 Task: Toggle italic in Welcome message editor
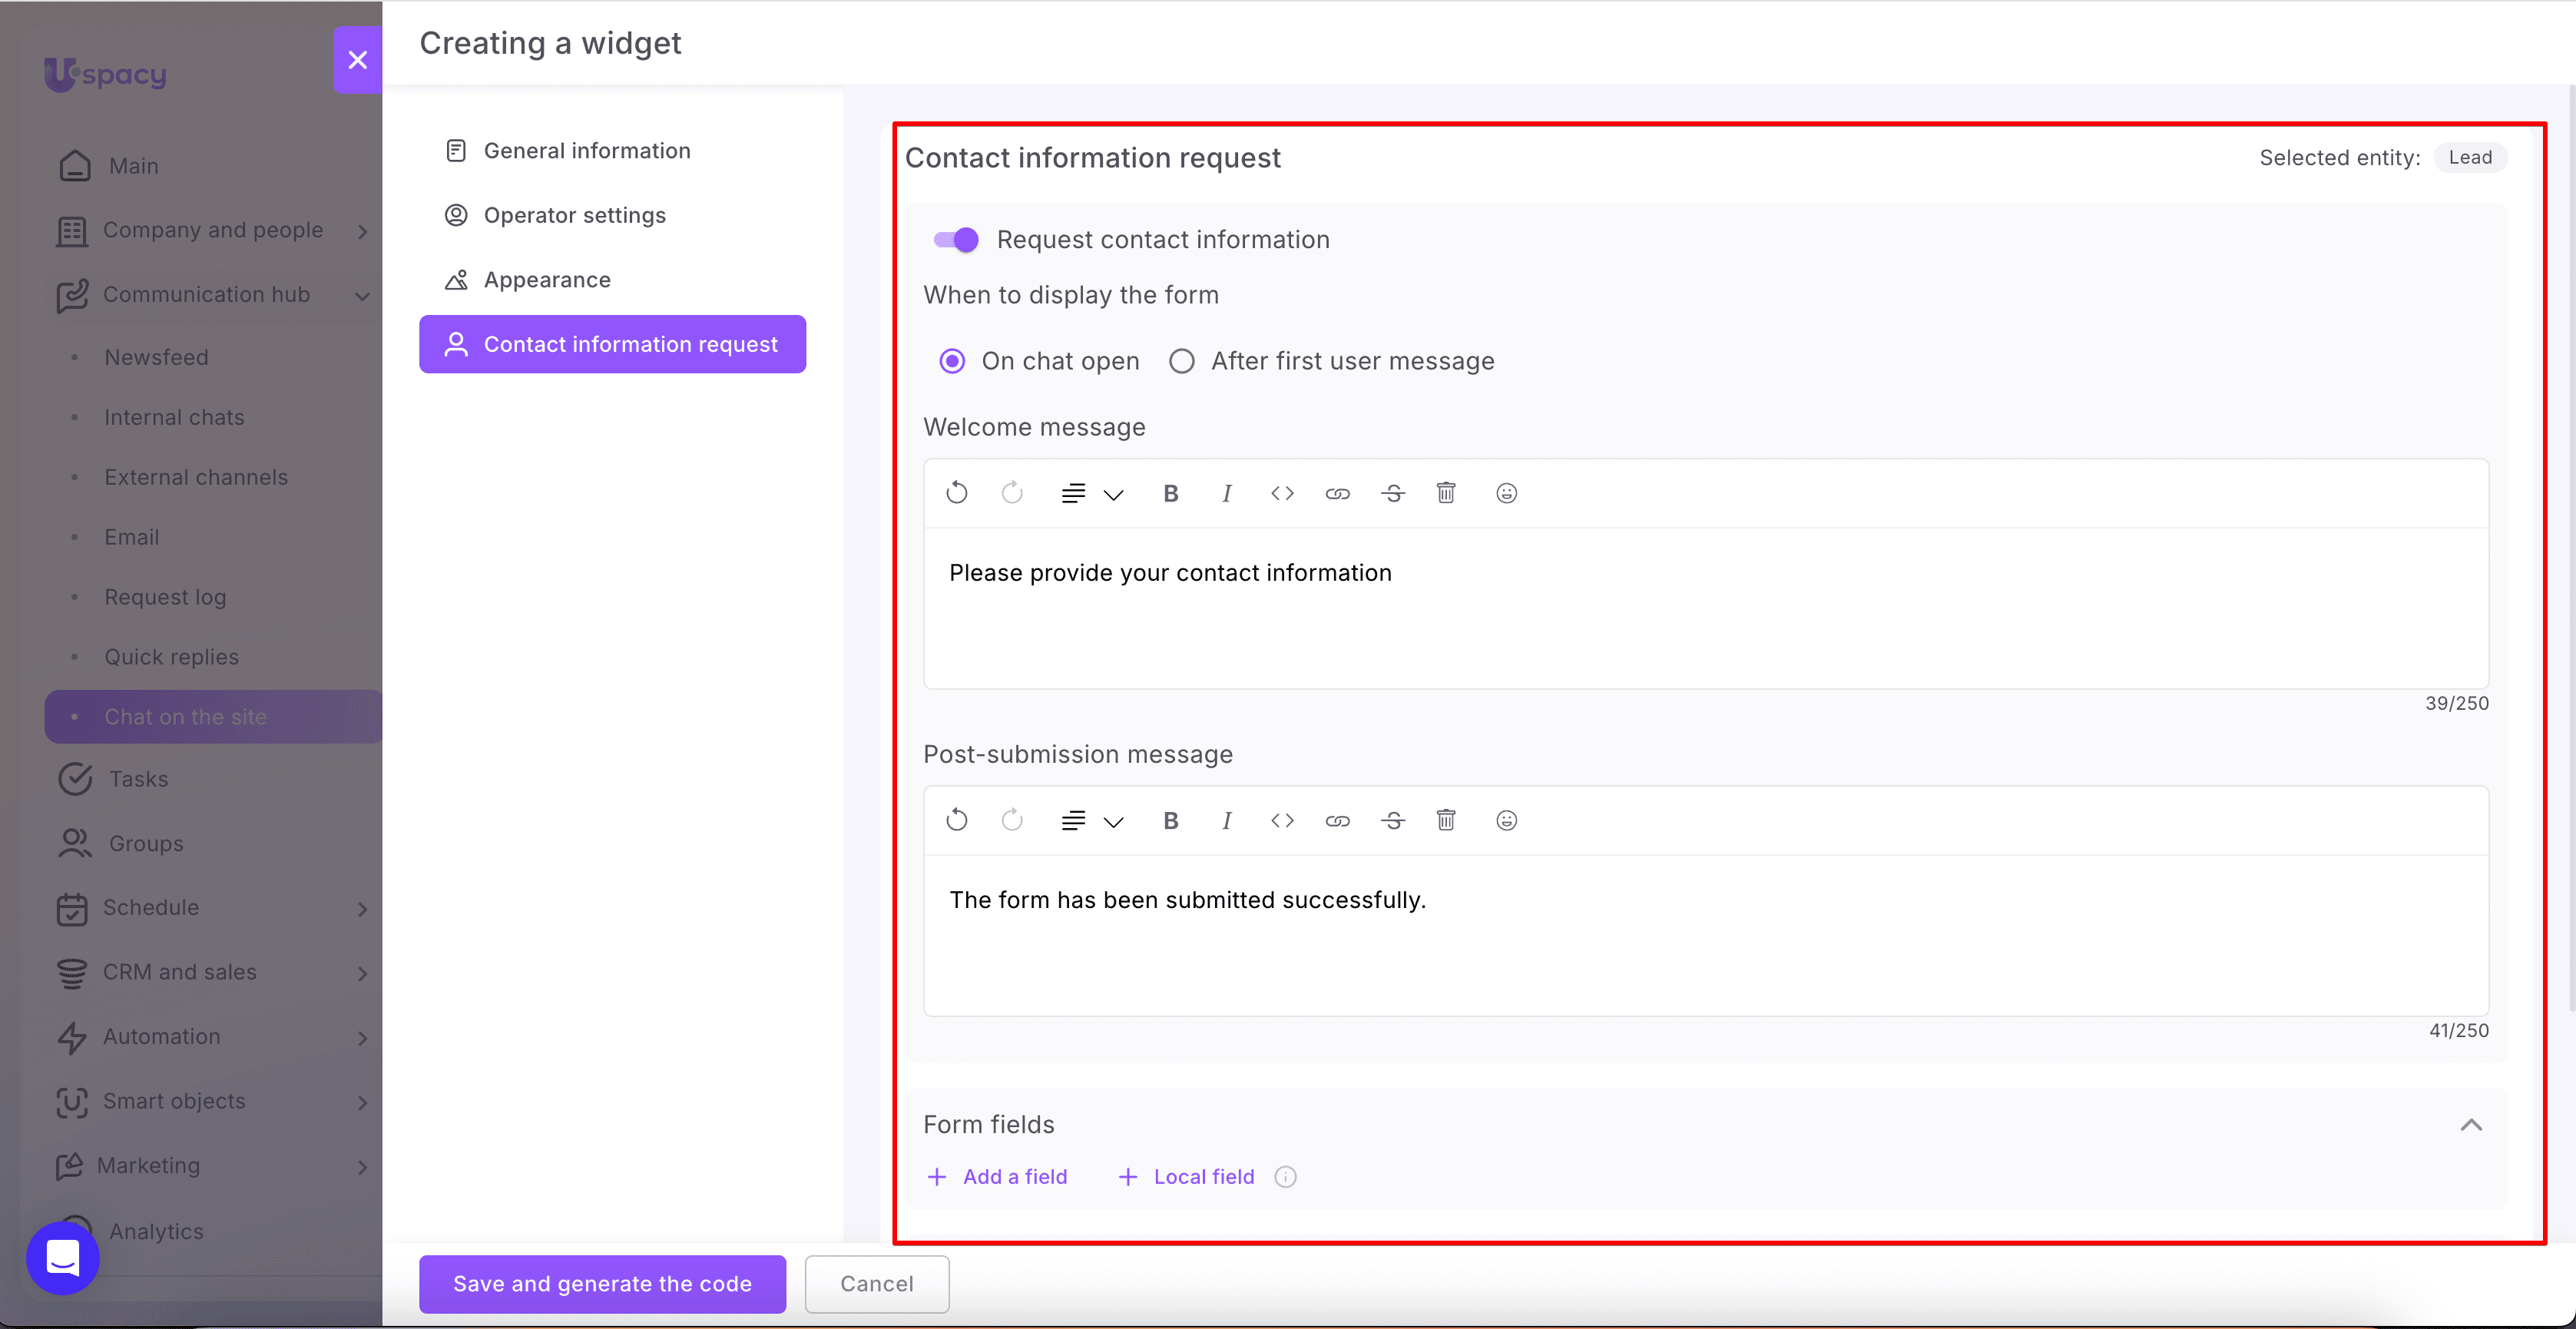click(x=1227, y=493)
